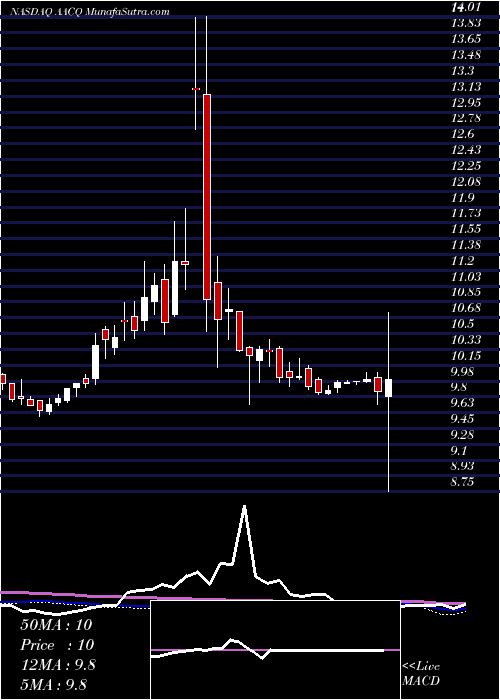Click the 10.5 price axis label
Viewport: 500px width, 700px height.
click(464, 324)
